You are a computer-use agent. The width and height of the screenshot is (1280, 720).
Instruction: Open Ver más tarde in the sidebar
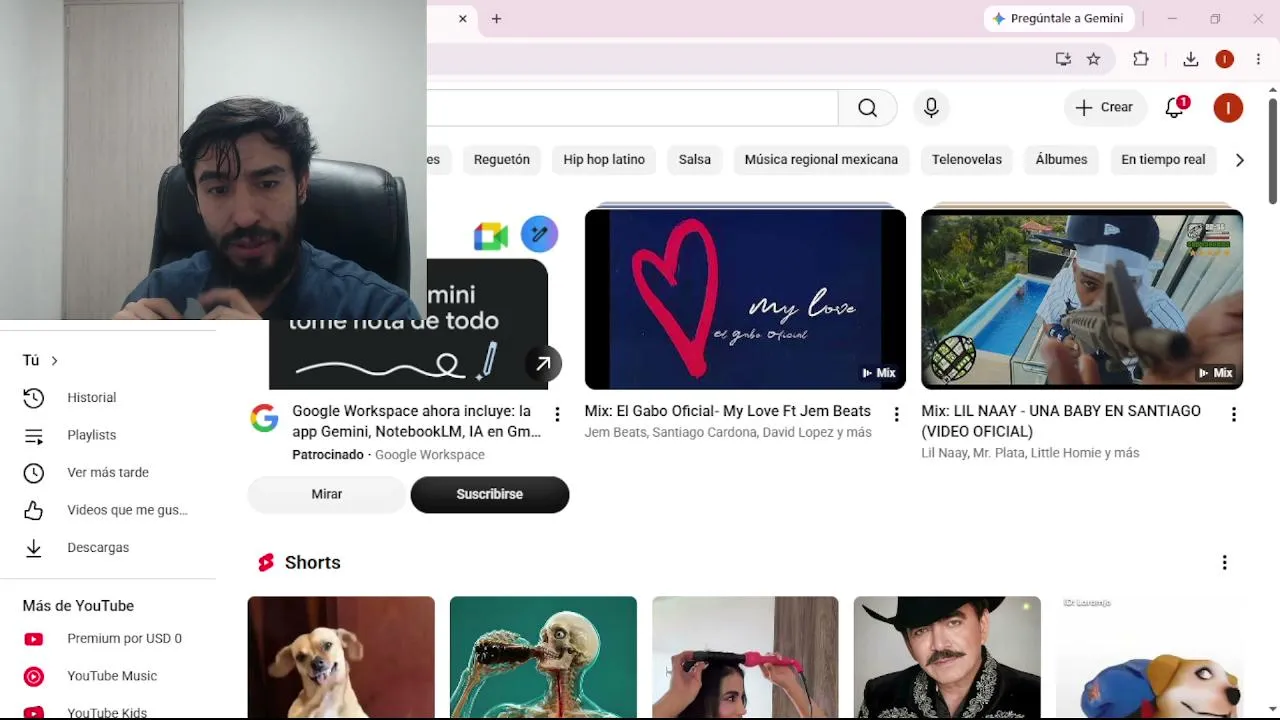(x=108, y=473)
